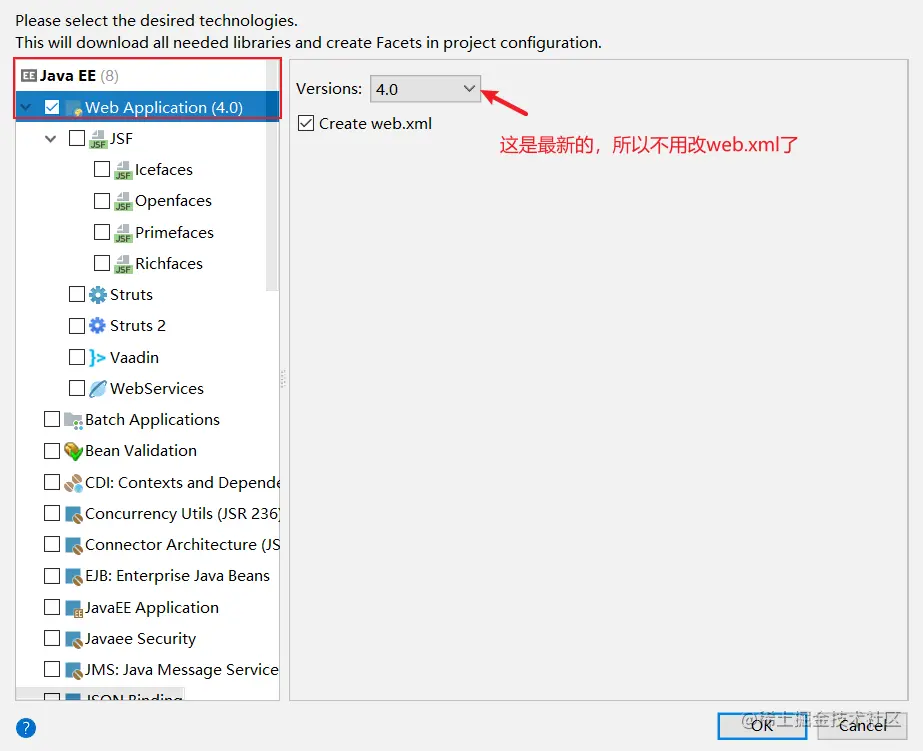
Task: Click the Vaadin logo icon
Action: tap(98, 357)
